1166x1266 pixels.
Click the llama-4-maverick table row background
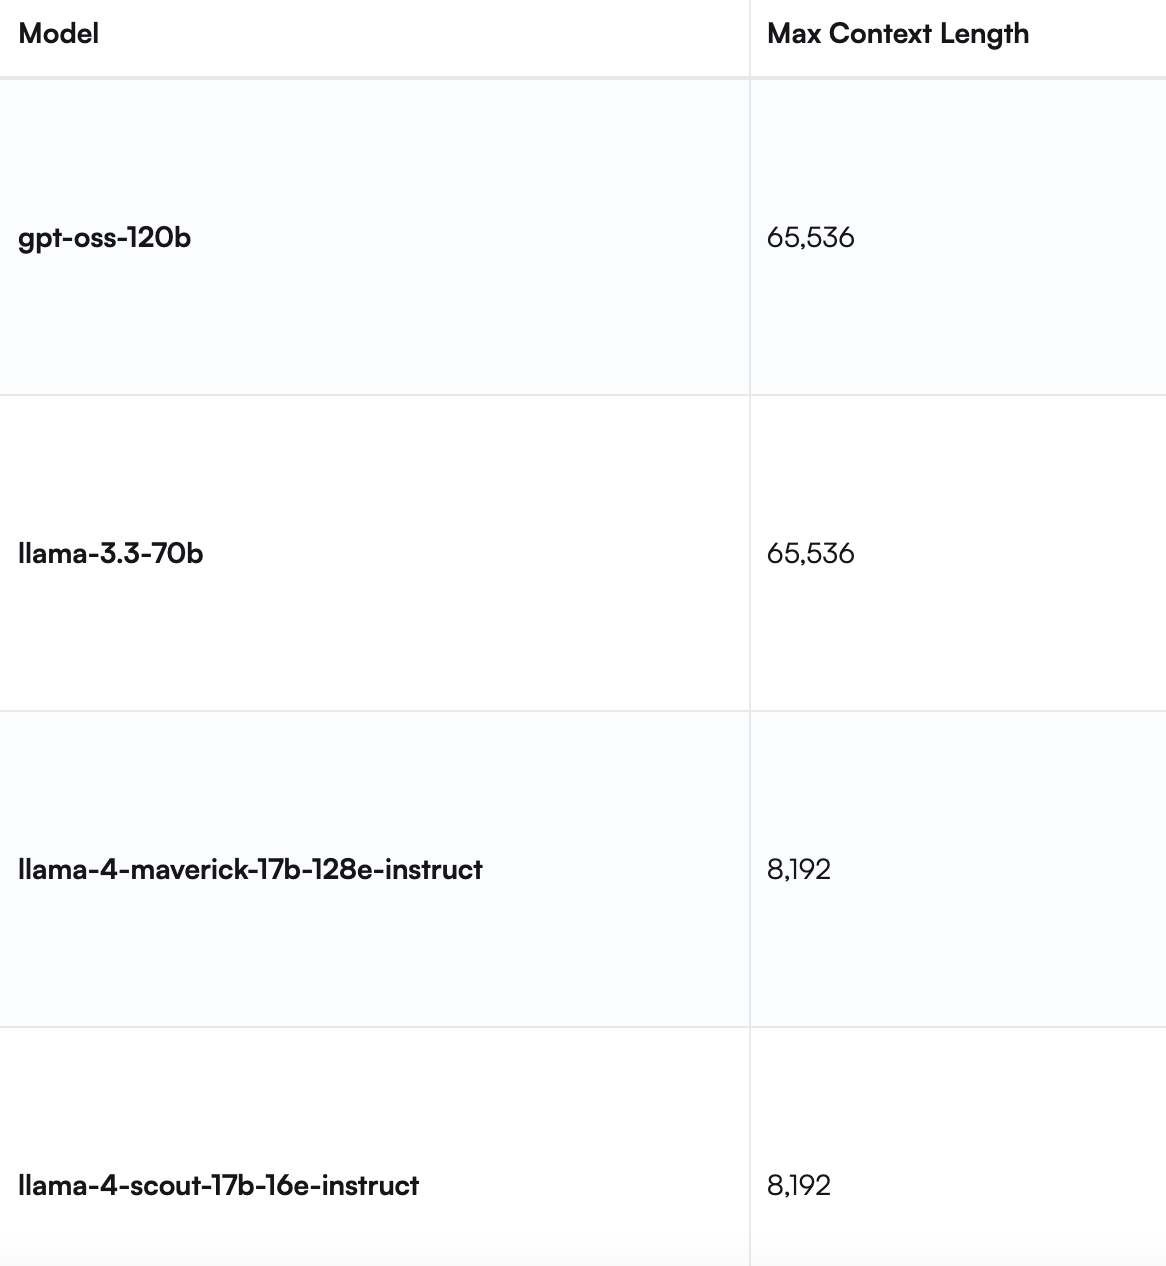[x=583, y=869]
